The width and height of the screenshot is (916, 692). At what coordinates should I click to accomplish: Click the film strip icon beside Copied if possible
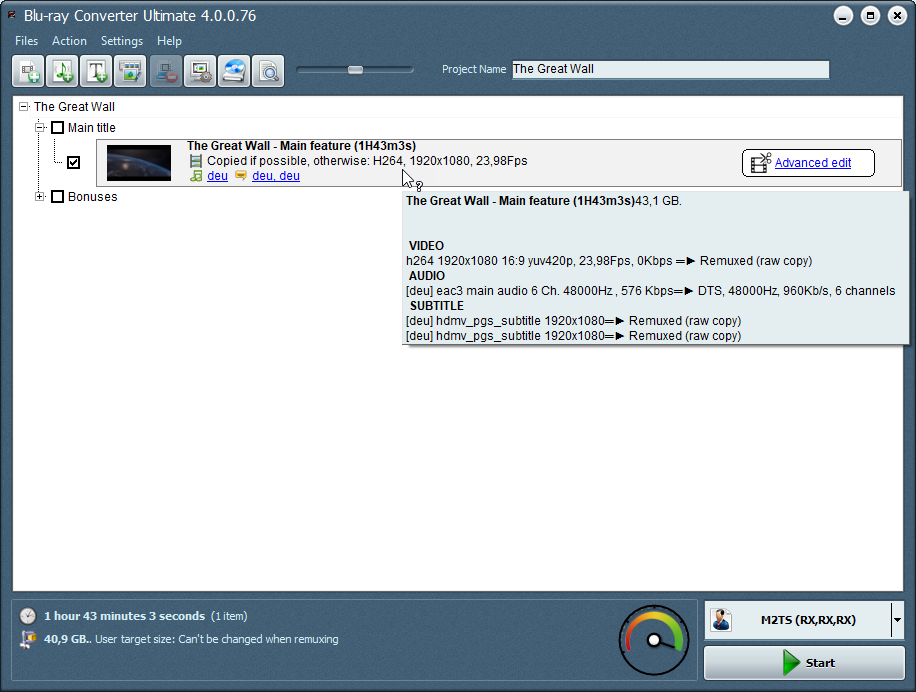tap(196, 161)
